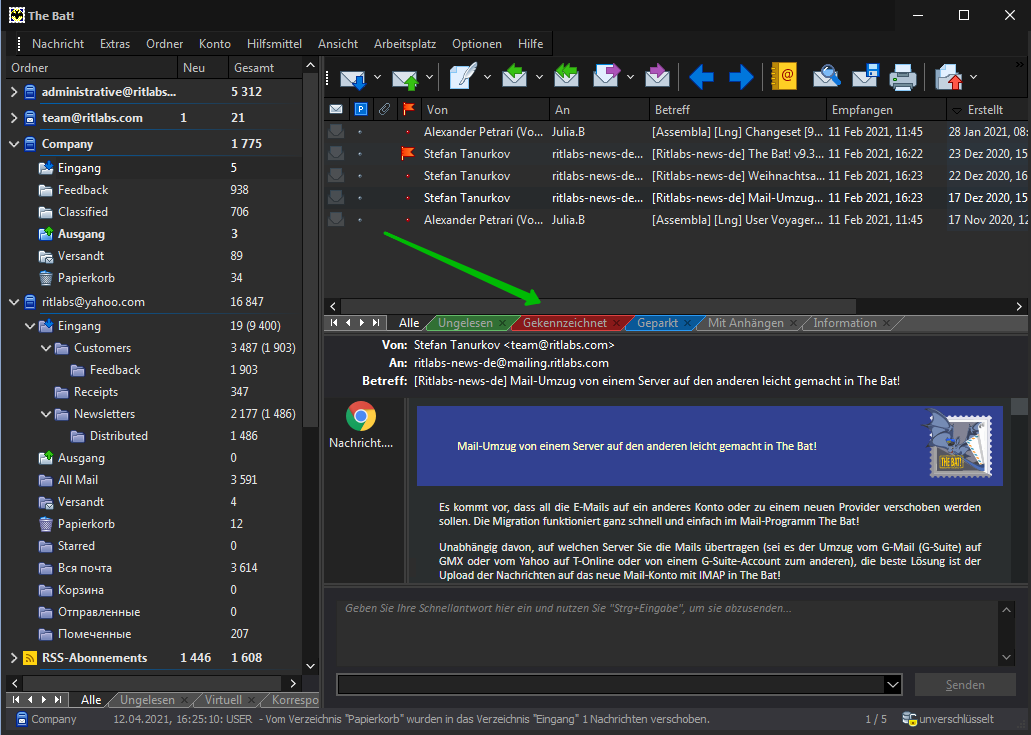Click the paperclip attachment column header

click(x=385, y=109)
